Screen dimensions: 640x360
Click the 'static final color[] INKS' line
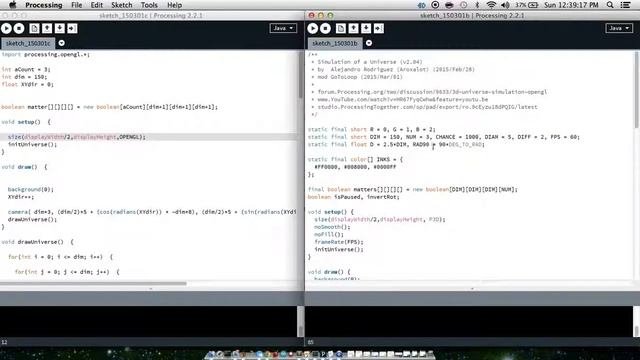coord(356,159)
